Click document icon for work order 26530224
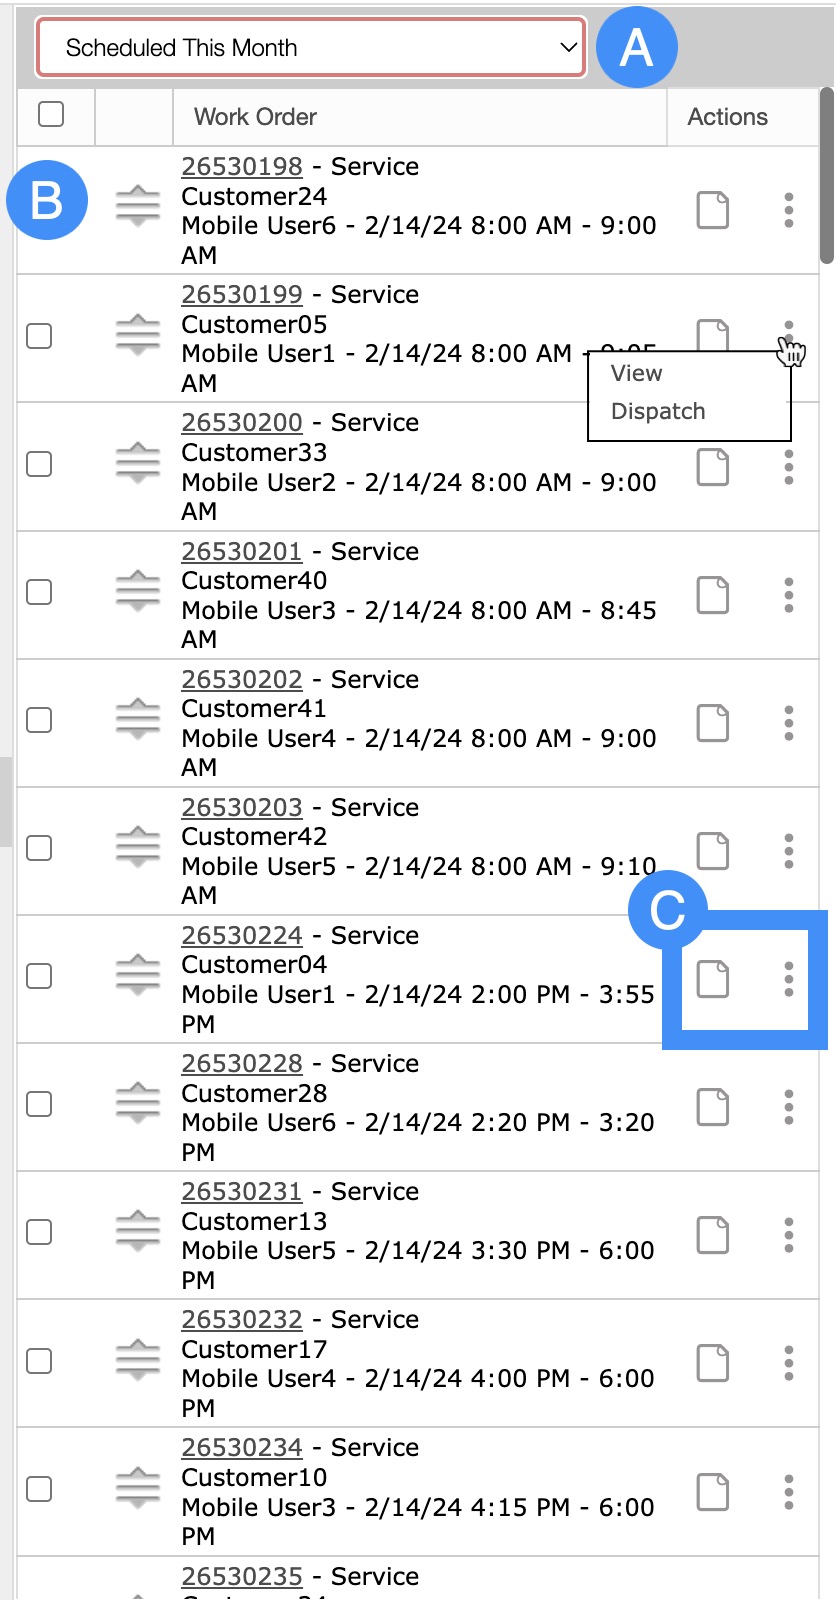 coord(712,979)
